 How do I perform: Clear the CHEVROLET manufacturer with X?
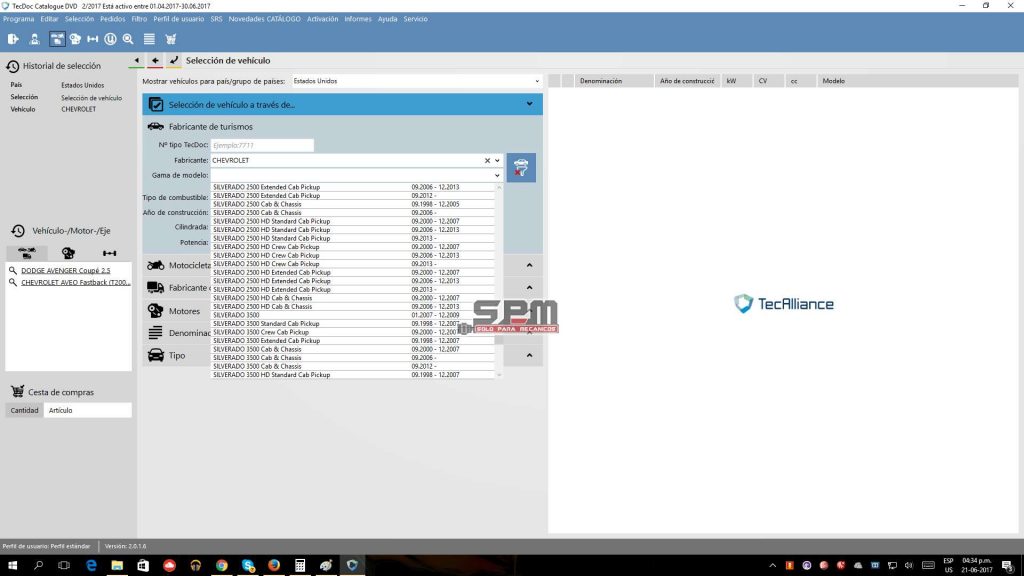click(487, 161)
